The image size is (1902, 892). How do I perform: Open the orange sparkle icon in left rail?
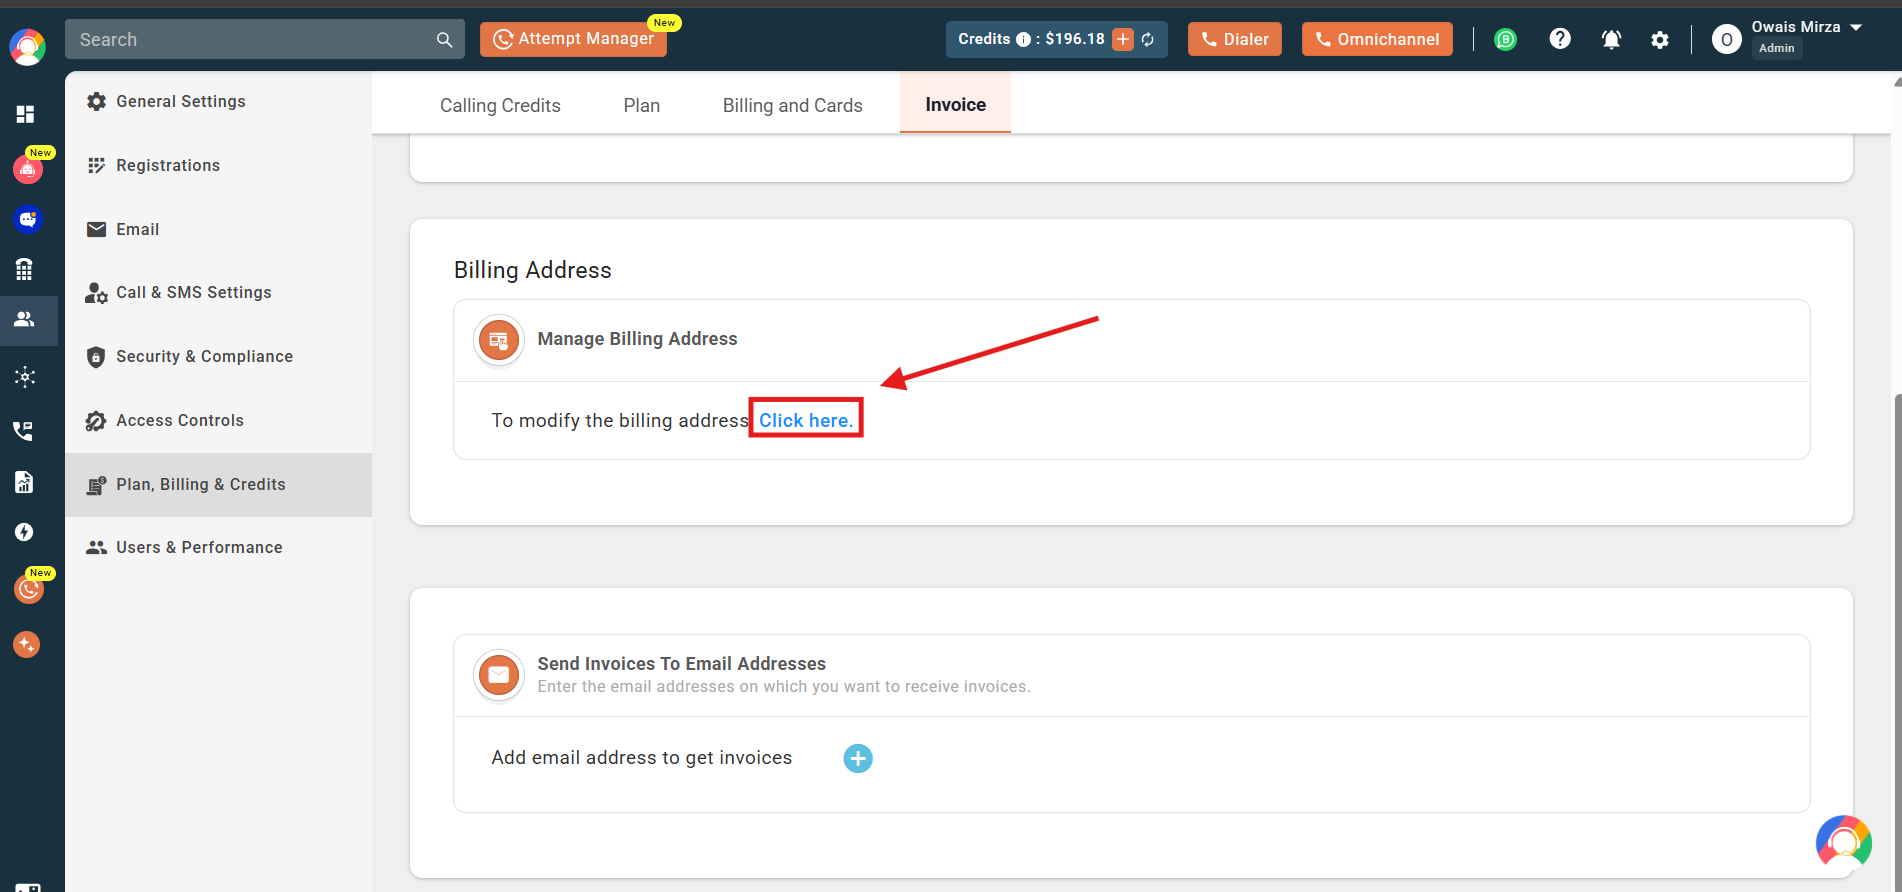tap(26, 645)
